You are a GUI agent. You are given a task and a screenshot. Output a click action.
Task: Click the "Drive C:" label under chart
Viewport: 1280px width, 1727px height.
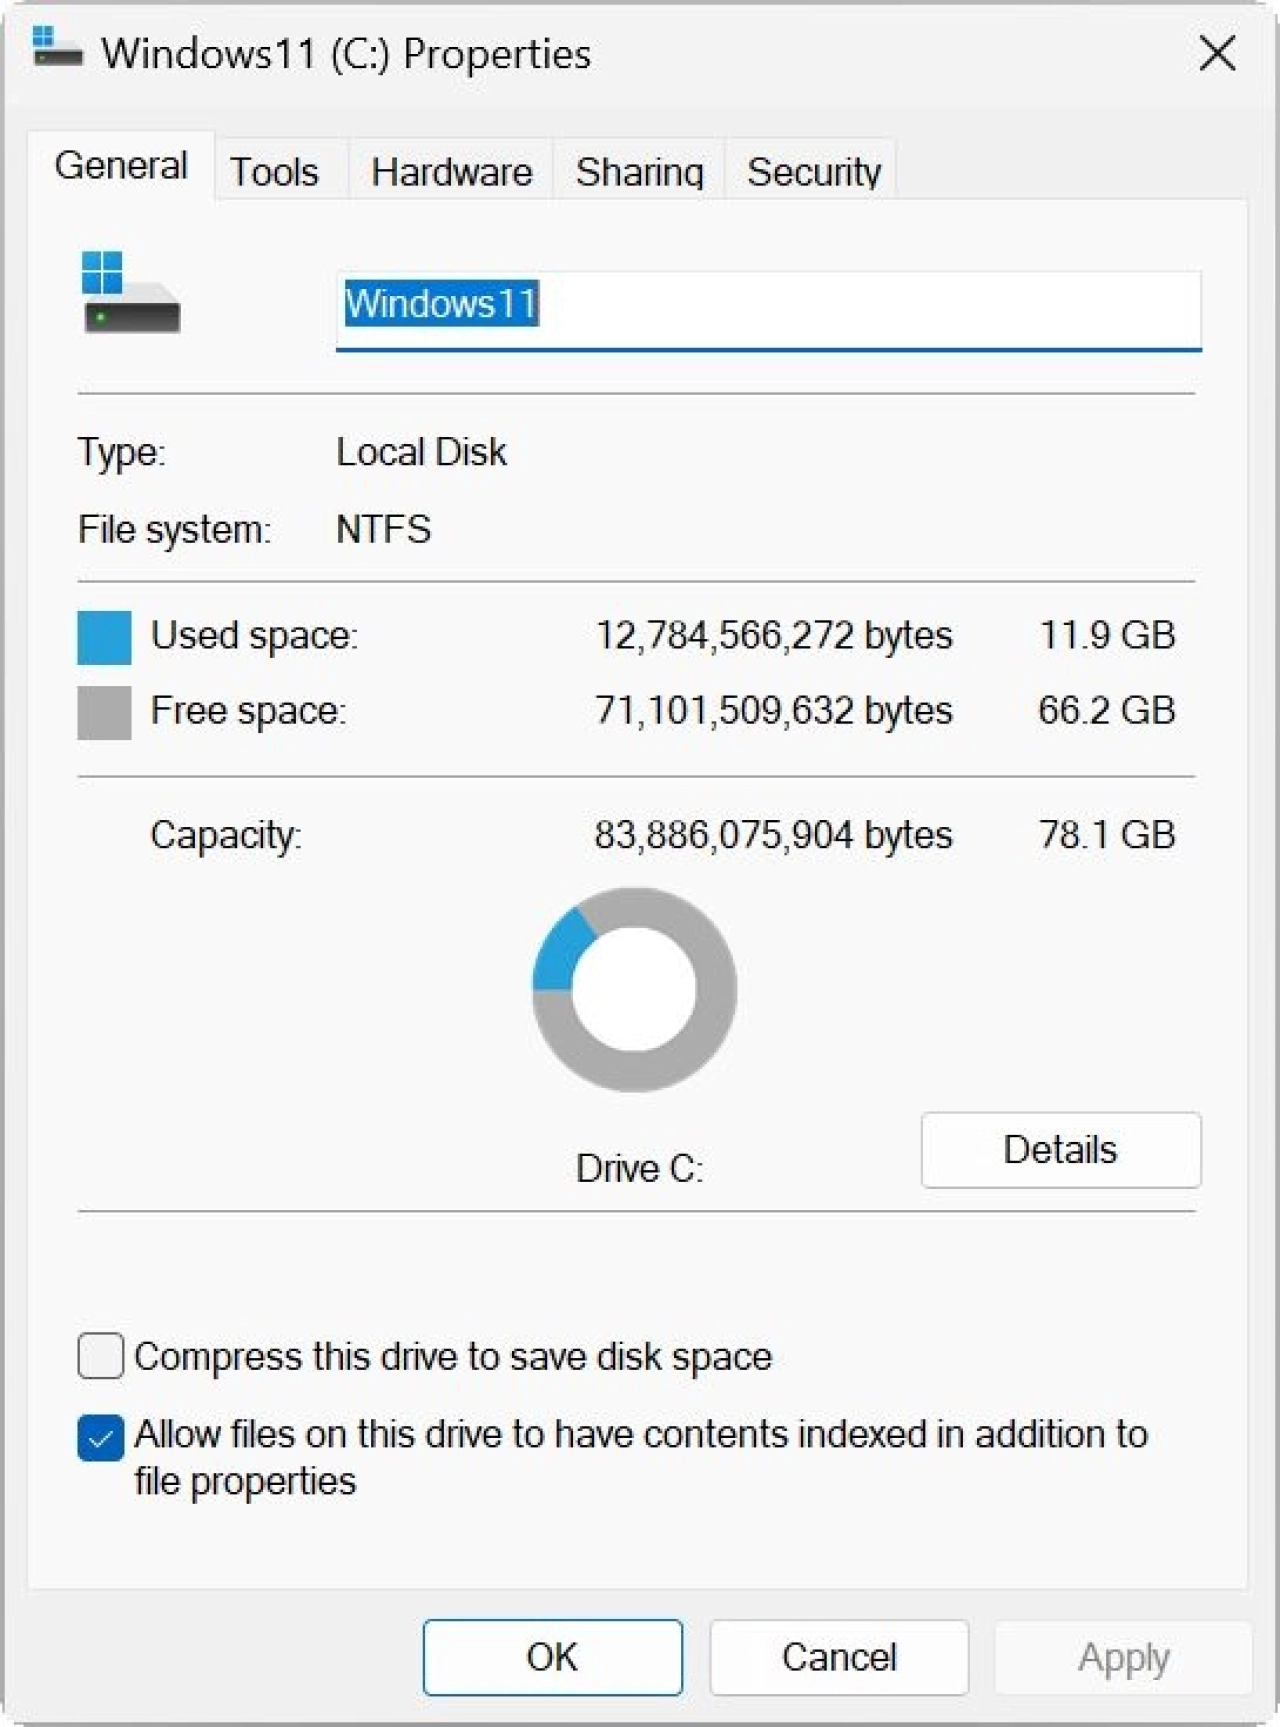pos(640,1168)
